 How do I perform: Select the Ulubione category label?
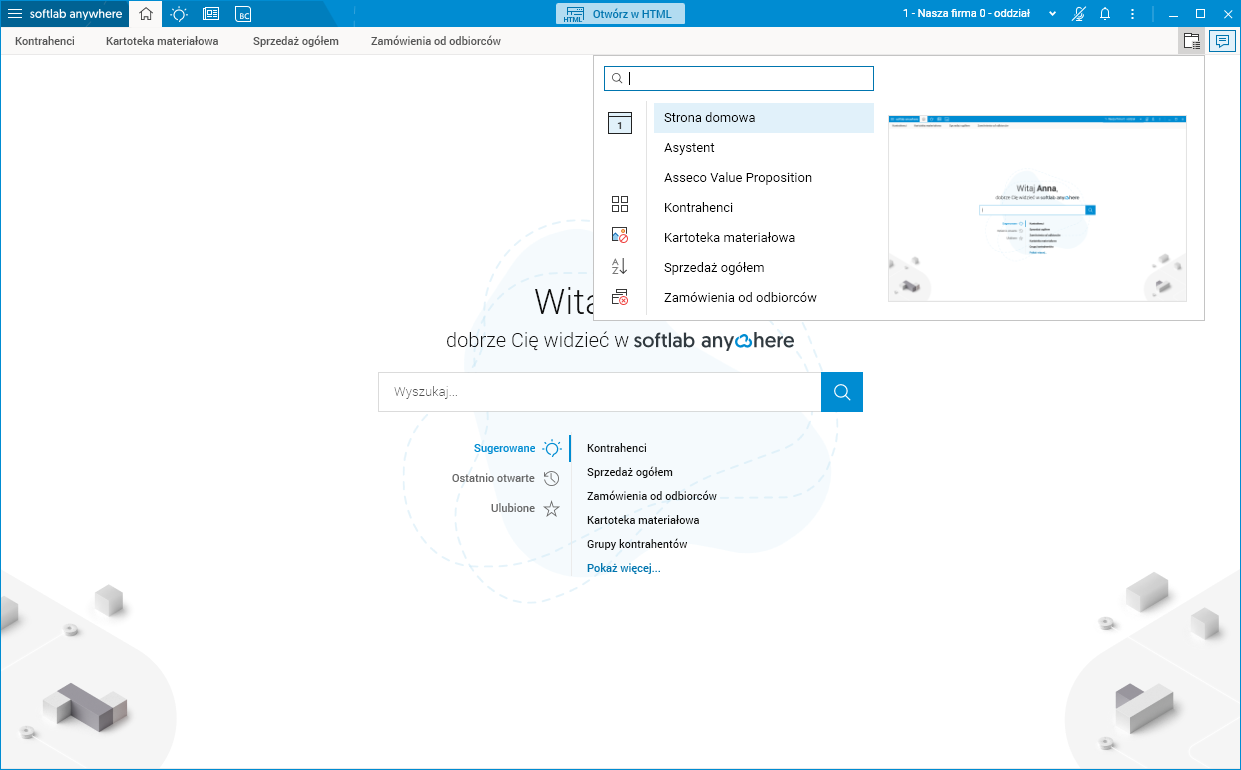tap(513, 509)
